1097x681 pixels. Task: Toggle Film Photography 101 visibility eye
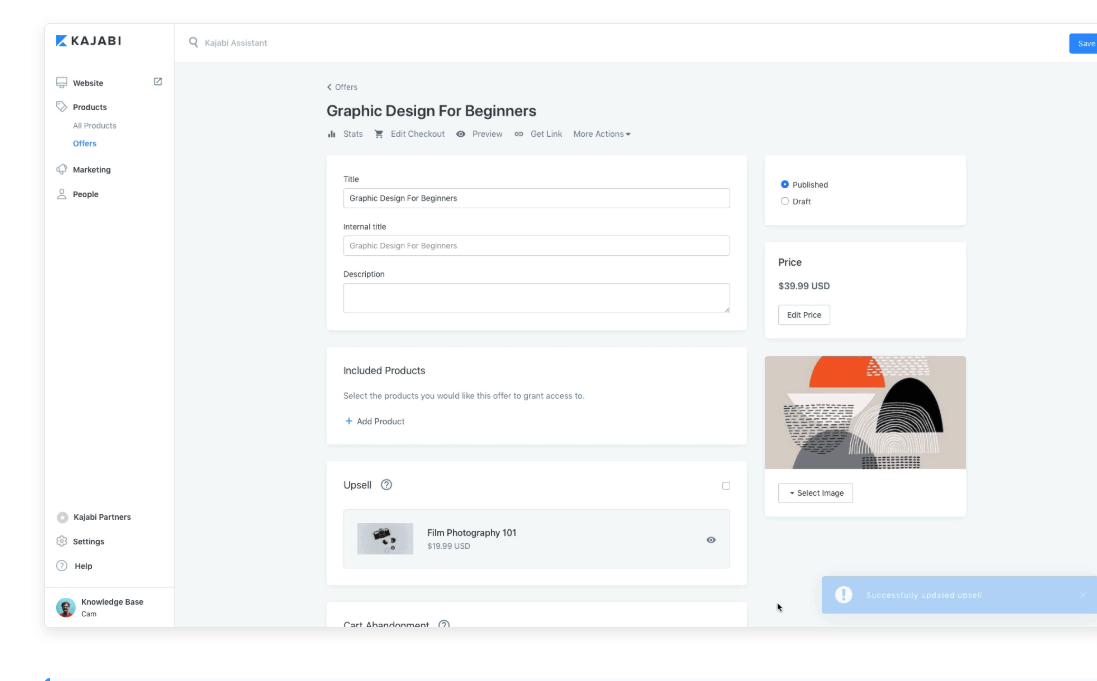click(x=711, y=540)
